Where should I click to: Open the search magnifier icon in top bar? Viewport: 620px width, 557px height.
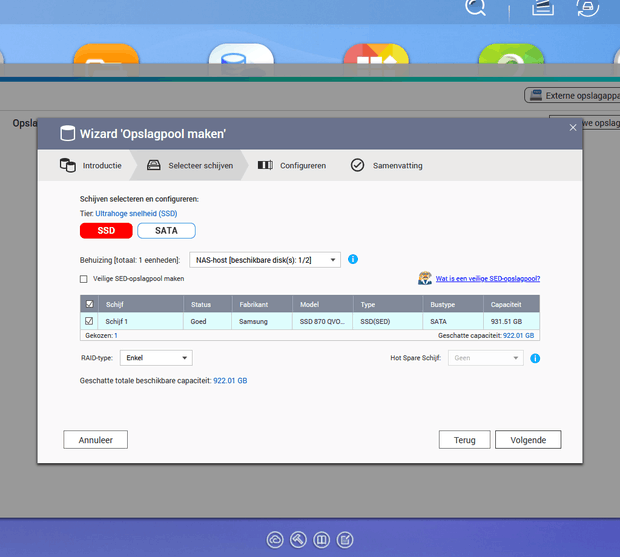[x=475, y=7]
